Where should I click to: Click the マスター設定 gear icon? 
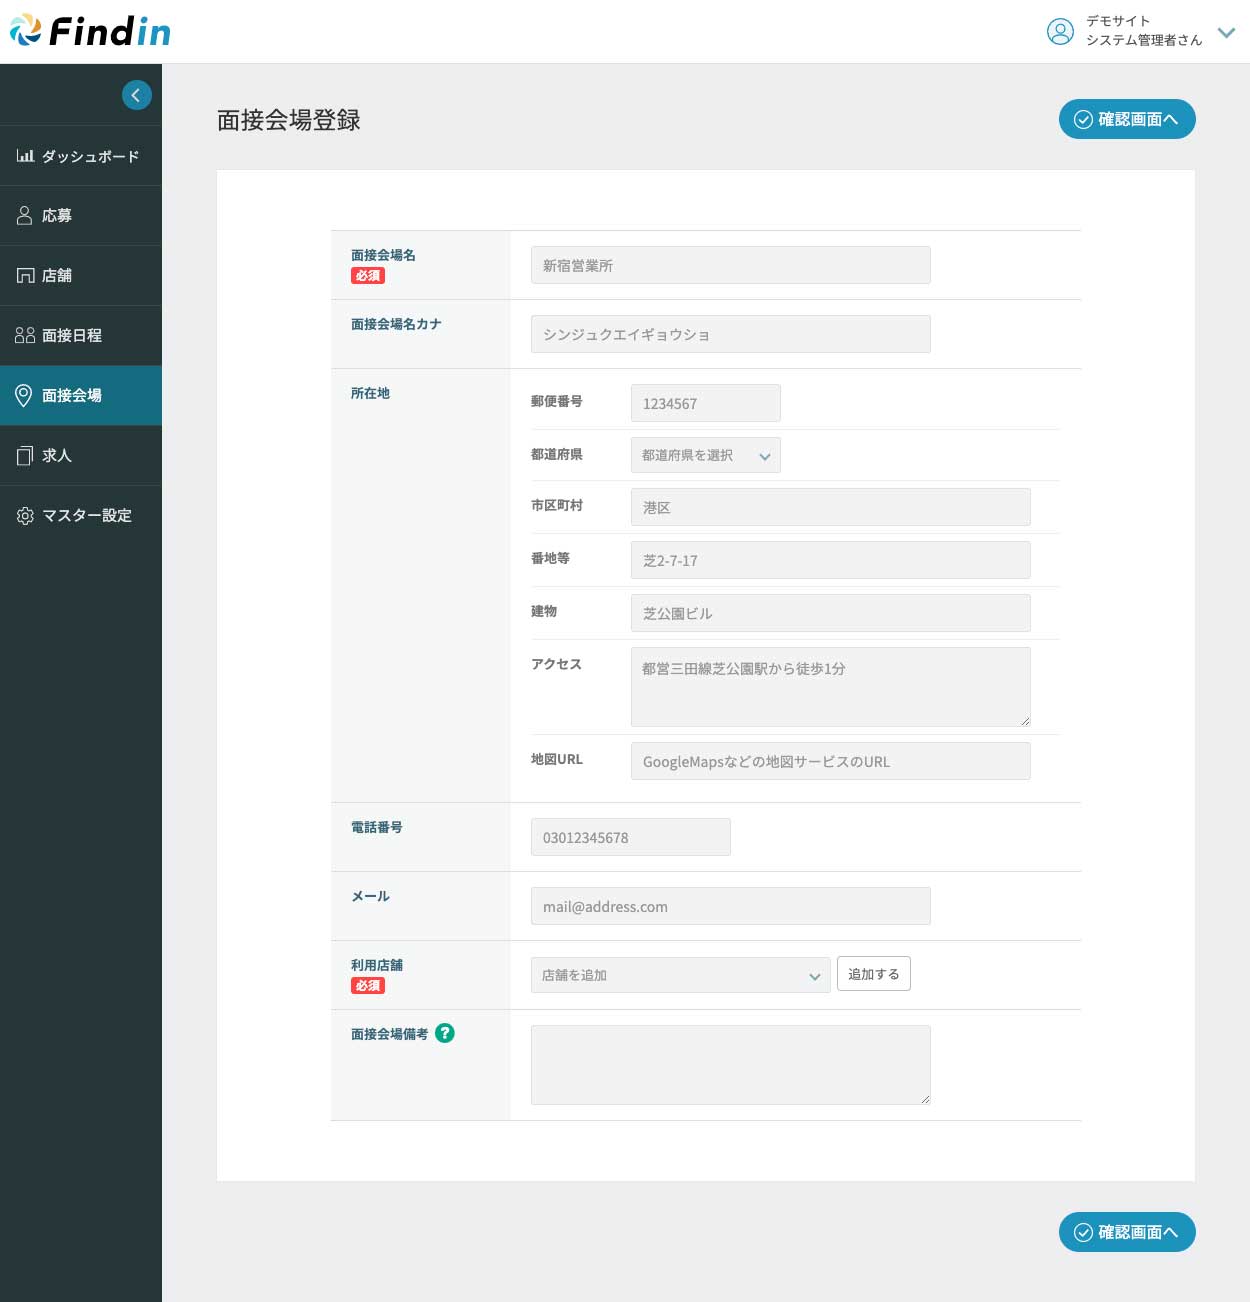pyautogui.click(x=25, y=516)
